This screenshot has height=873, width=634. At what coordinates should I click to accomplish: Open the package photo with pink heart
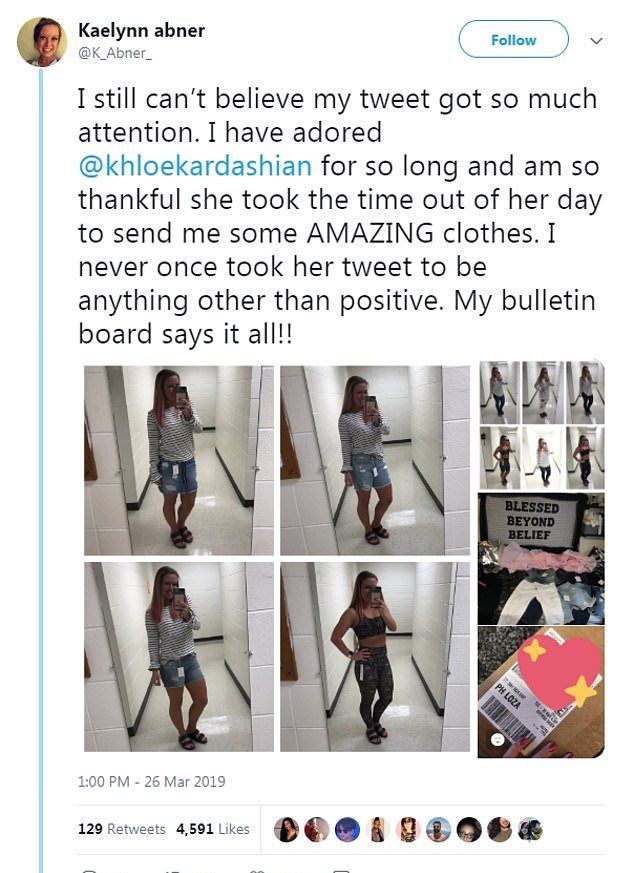coord(541,692)
